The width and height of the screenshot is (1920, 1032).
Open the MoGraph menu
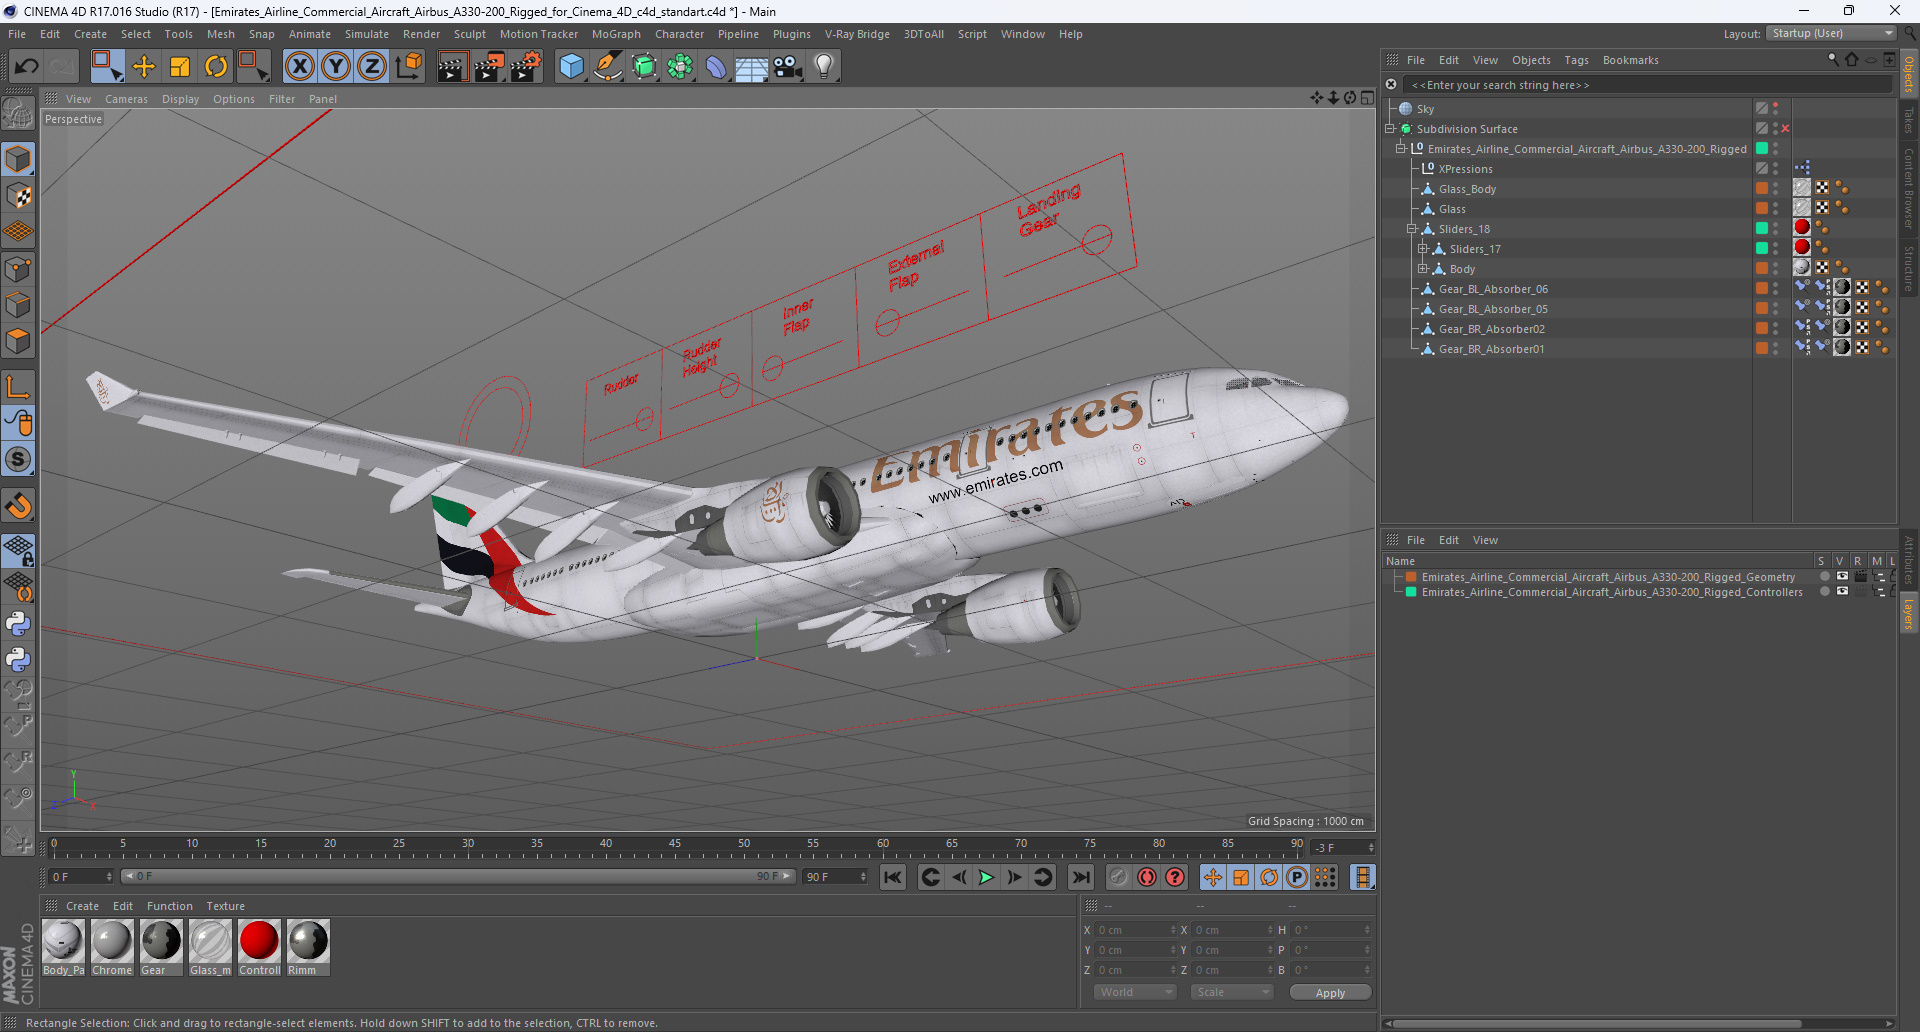[x=616, y=34]
